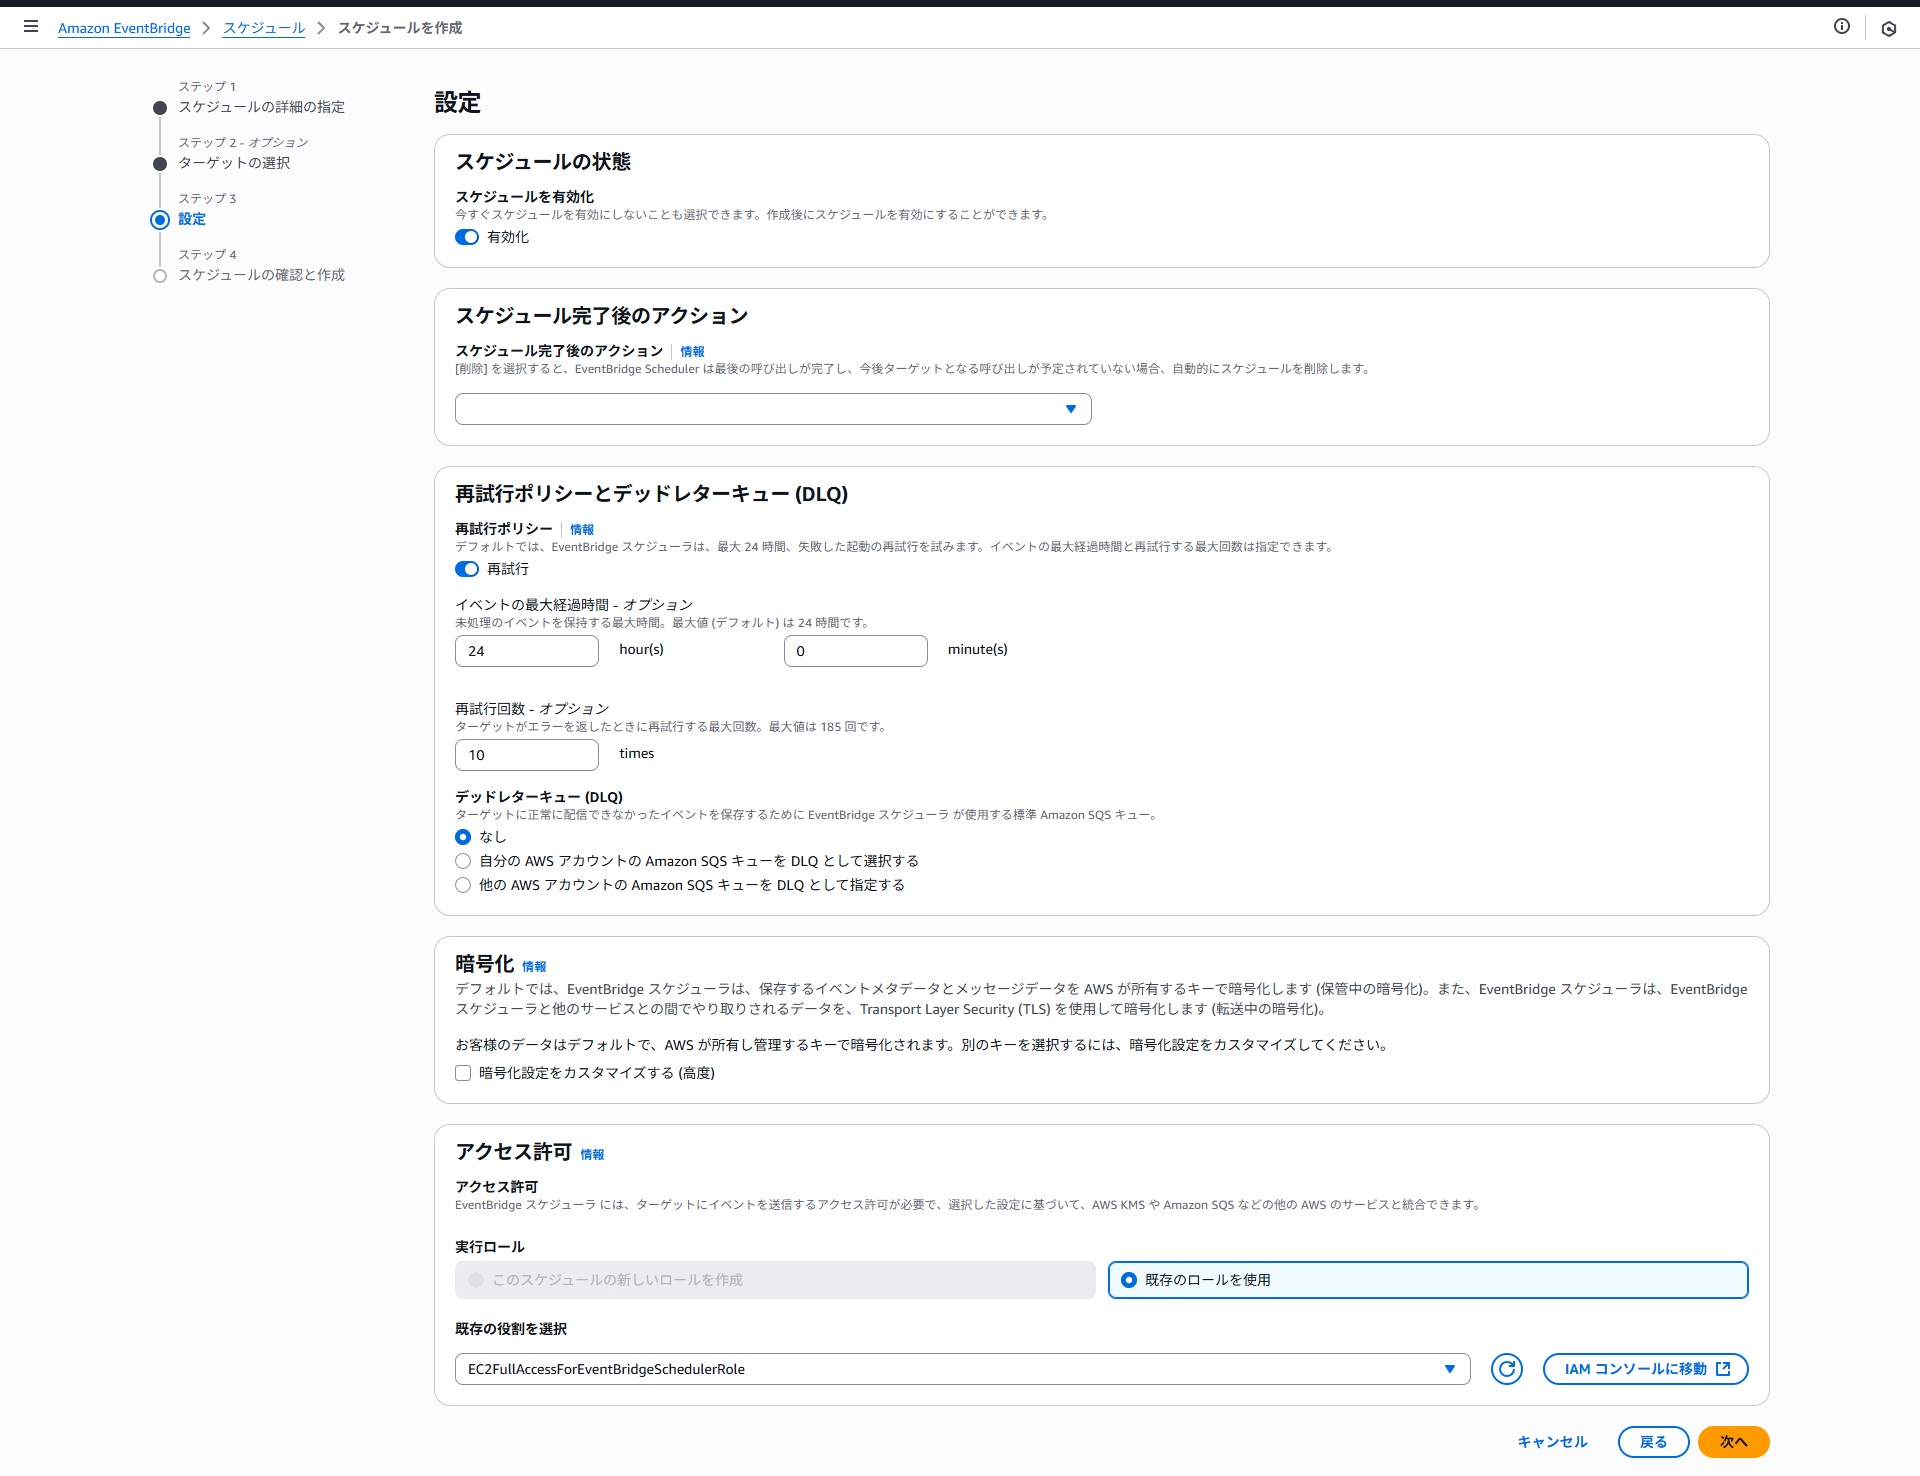Click the refresh roles icon button
The height and width of the screenshot is (1476, 1920).
click(1506, 1369)
